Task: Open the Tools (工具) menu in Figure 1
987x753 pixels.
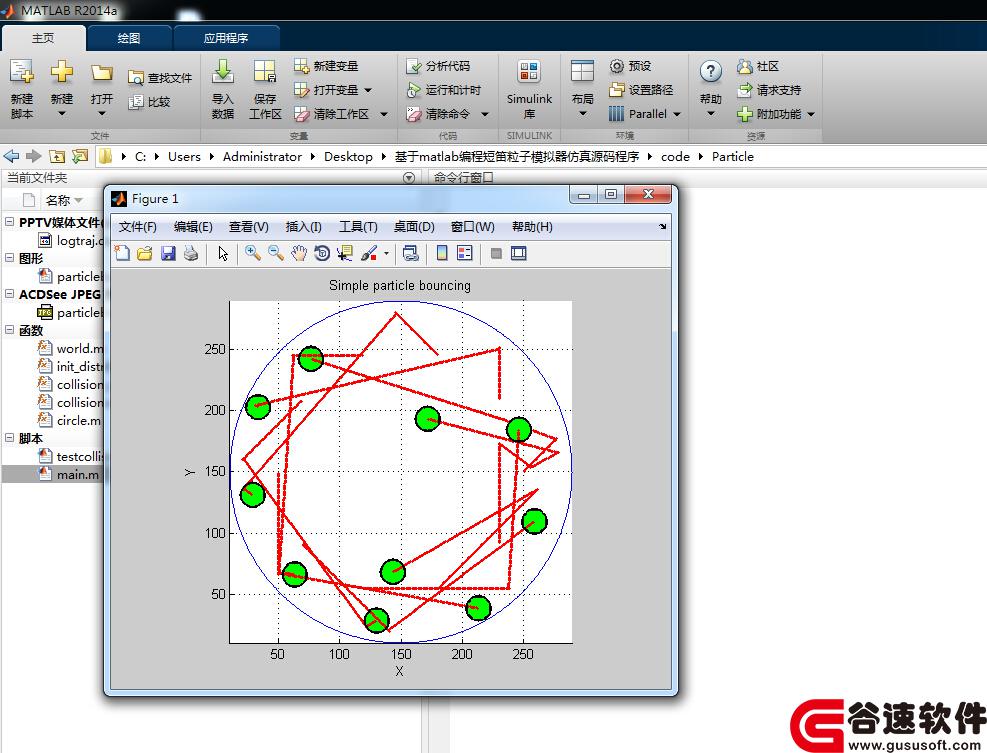Action: point(358,227)
